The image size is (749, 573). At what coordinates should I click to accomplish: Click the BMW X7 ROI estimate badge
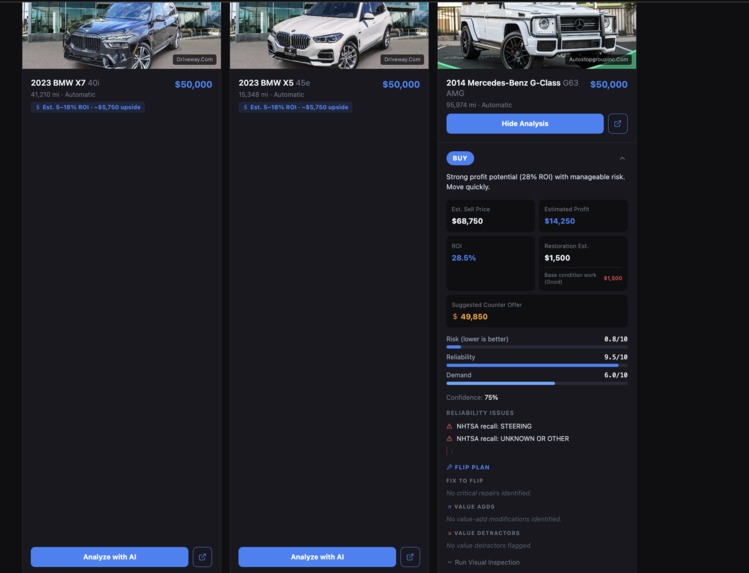(88, 107)
